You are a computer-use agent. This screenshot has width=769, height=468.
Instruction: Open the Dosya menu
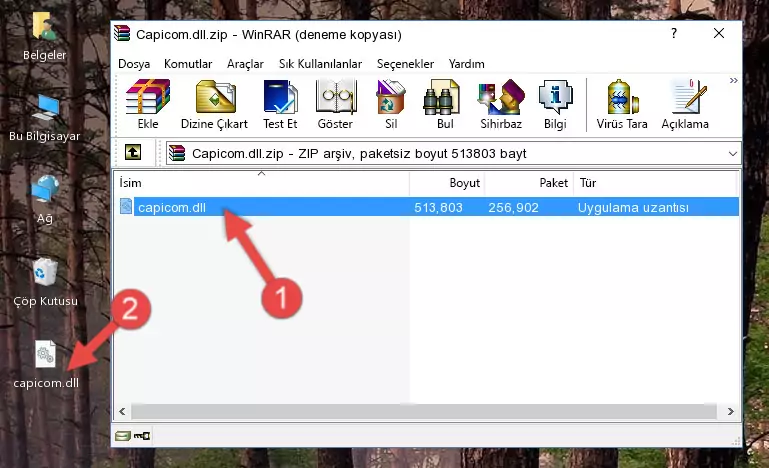(x=134, y=64)
